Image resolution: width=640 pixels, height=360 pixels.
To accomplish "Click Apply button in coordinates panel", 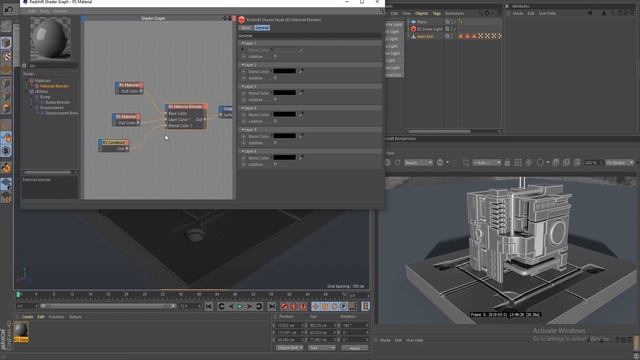I will [355, 348].
